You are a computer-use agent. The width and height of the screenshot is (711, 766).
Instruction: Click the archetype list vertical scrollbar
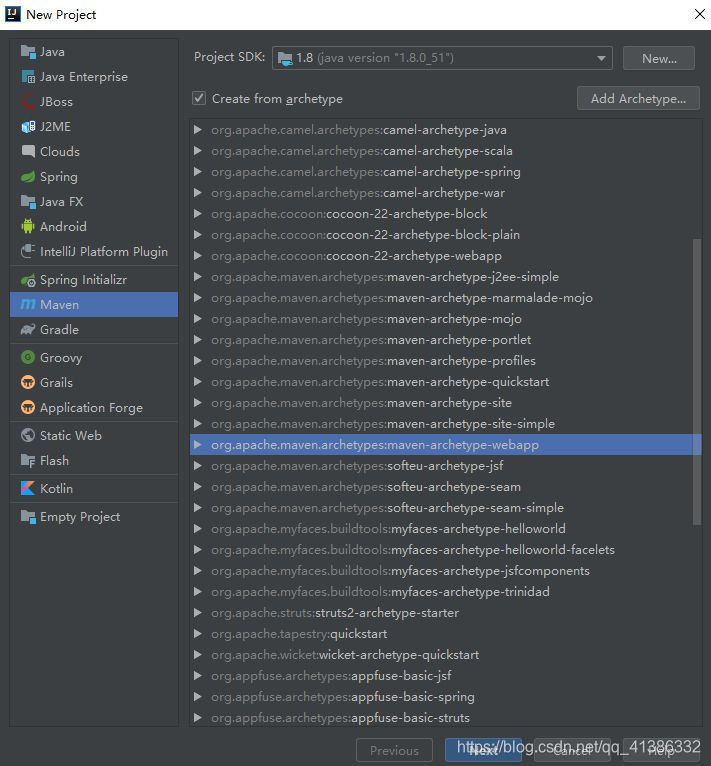[697, 382]
